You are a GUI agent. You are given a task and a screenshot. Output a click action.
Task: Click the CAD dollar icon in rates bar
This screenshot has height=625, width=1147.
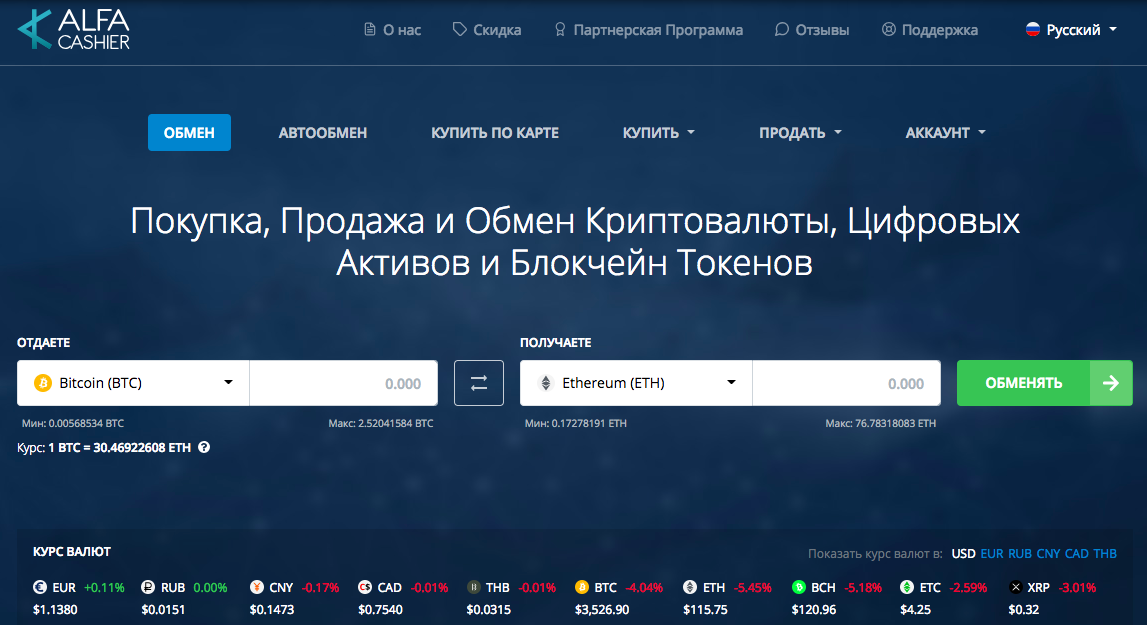click(365, 587)
